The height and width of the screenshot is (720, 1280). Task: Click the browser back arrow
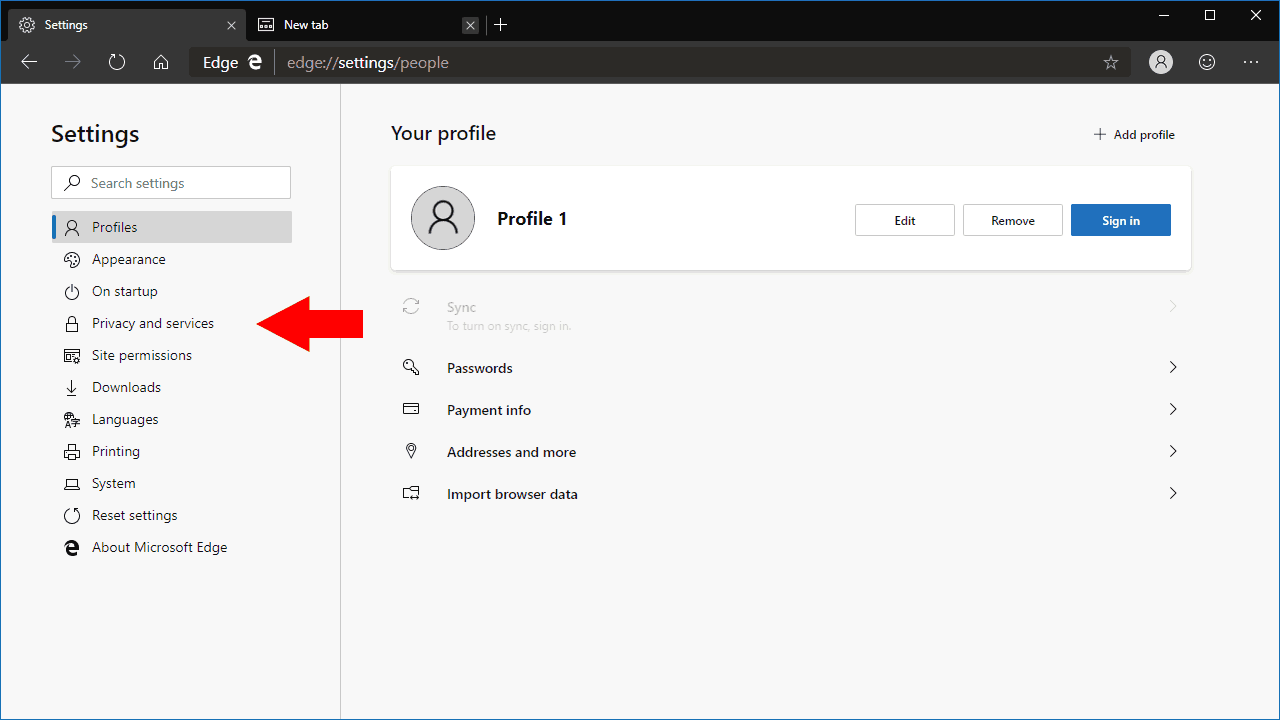tap(29, 62)
